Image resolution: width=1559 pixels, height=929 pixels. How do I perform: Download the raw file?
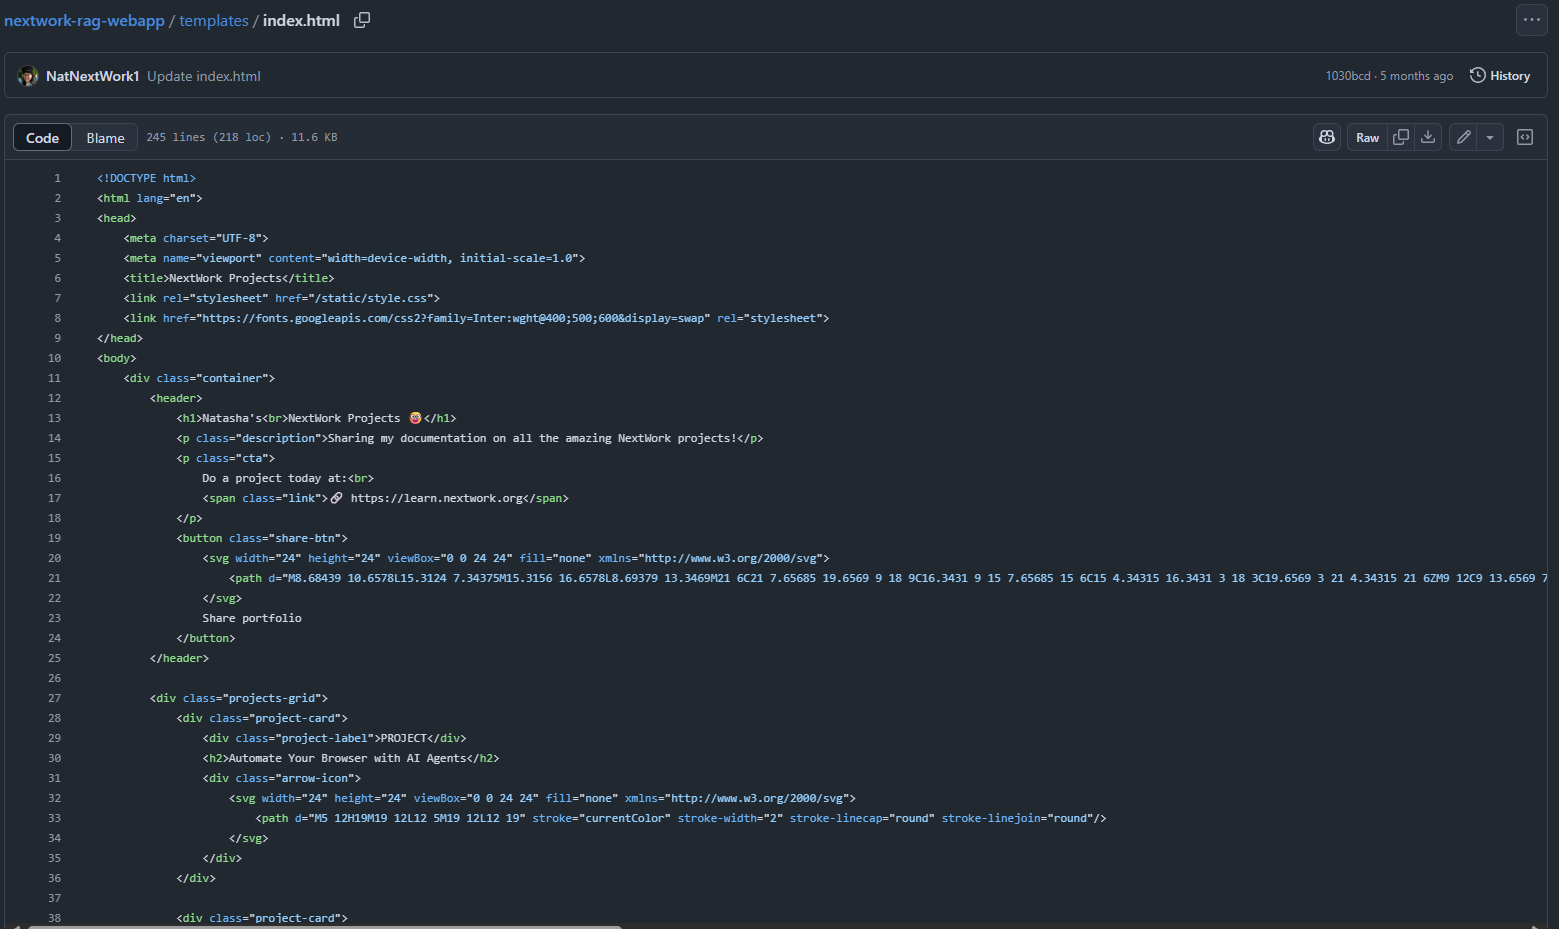point(1428,138)
